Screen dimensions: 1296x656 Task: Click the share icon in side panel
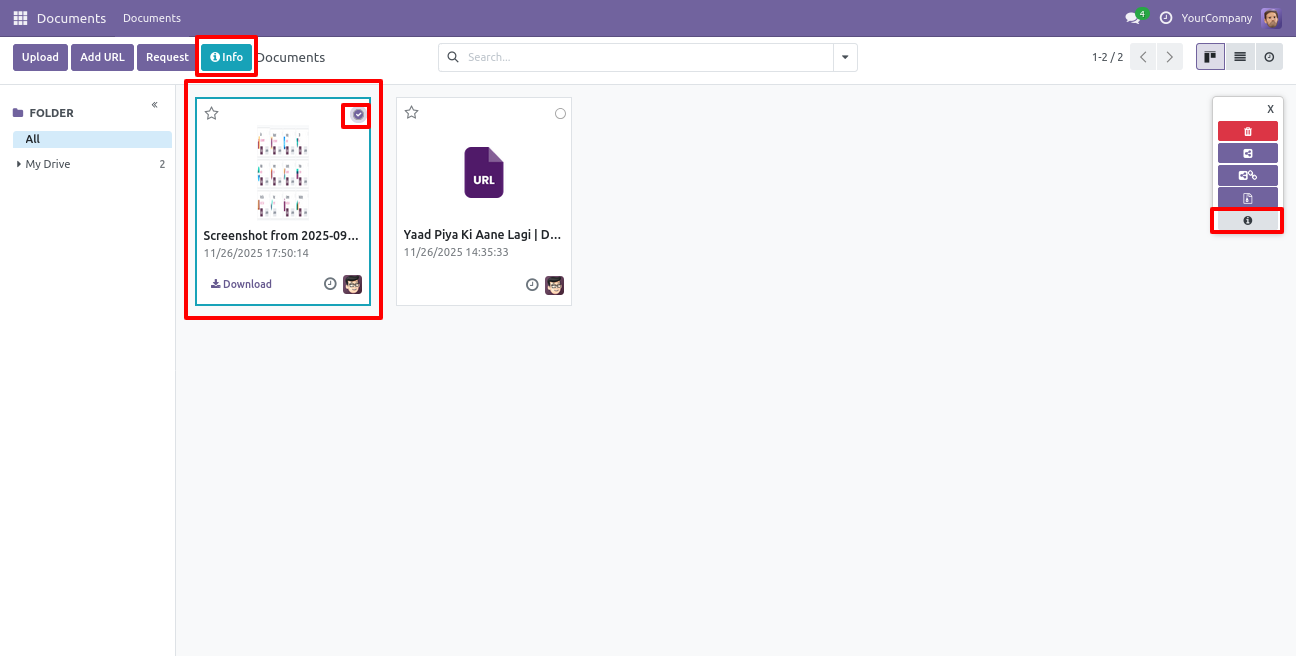coord(1247,153)
